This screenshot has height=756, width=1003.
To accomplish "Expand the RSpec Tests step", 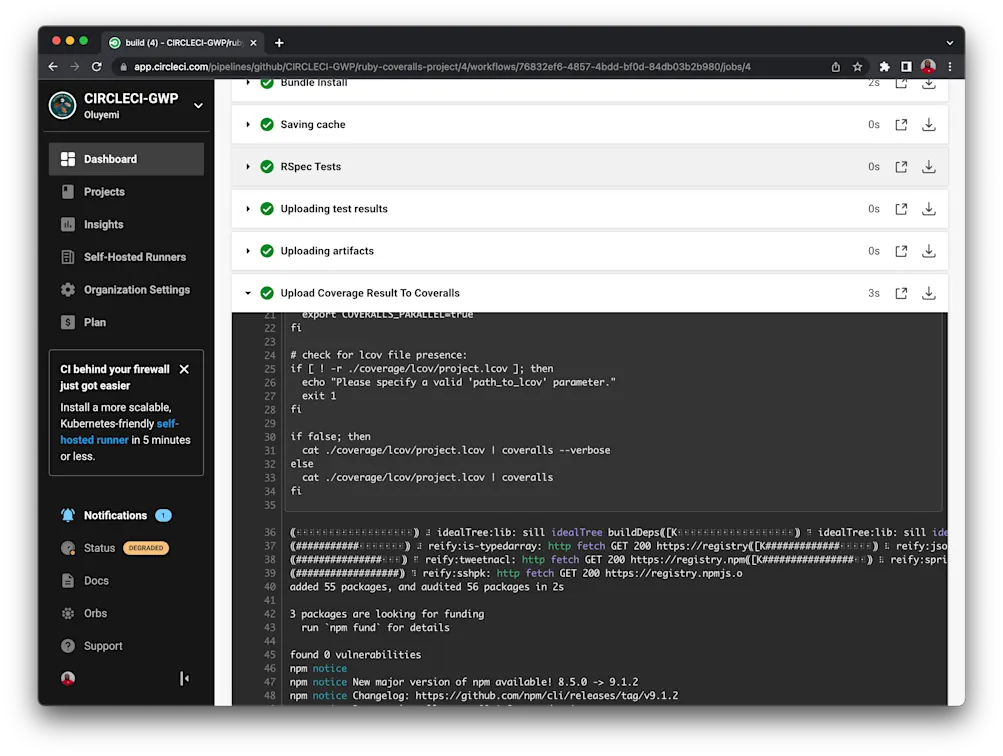I will pyautogui.click(x=248, y=167).
